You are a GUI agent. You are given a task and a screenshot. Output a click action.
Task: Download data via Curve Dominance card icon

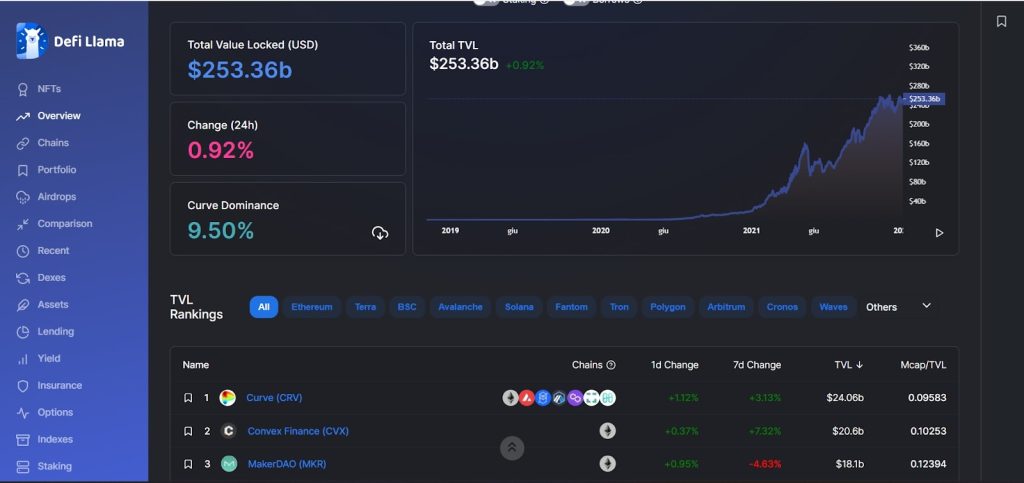[x=380, y=232]
